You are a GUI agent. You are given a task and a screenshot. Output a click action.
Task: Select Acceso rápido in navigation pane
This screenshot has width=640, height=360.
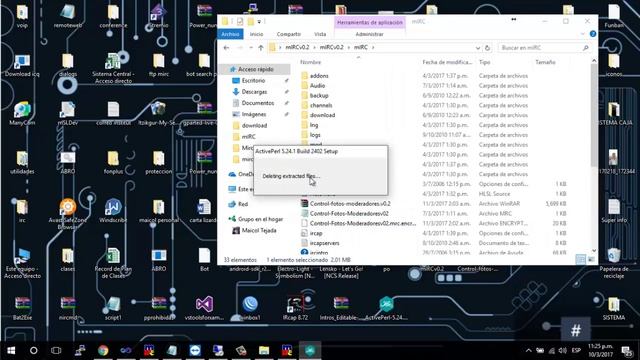click(x=255, y=69)
